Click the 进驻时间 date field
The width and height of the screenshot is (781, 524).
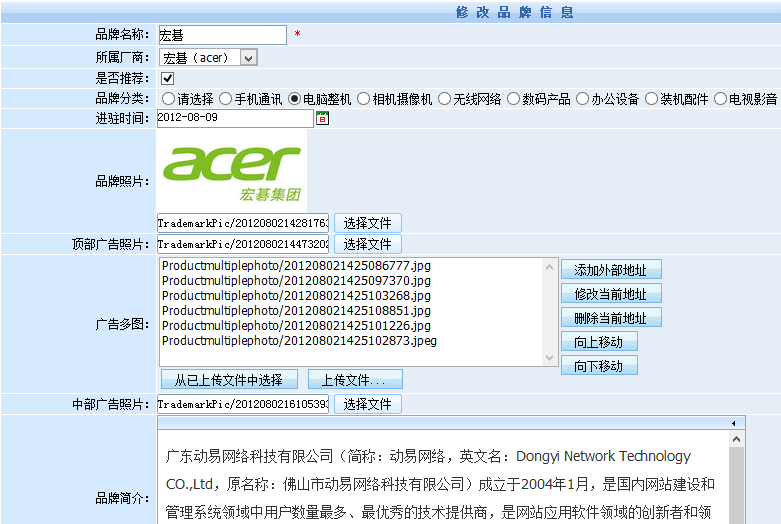235,119
